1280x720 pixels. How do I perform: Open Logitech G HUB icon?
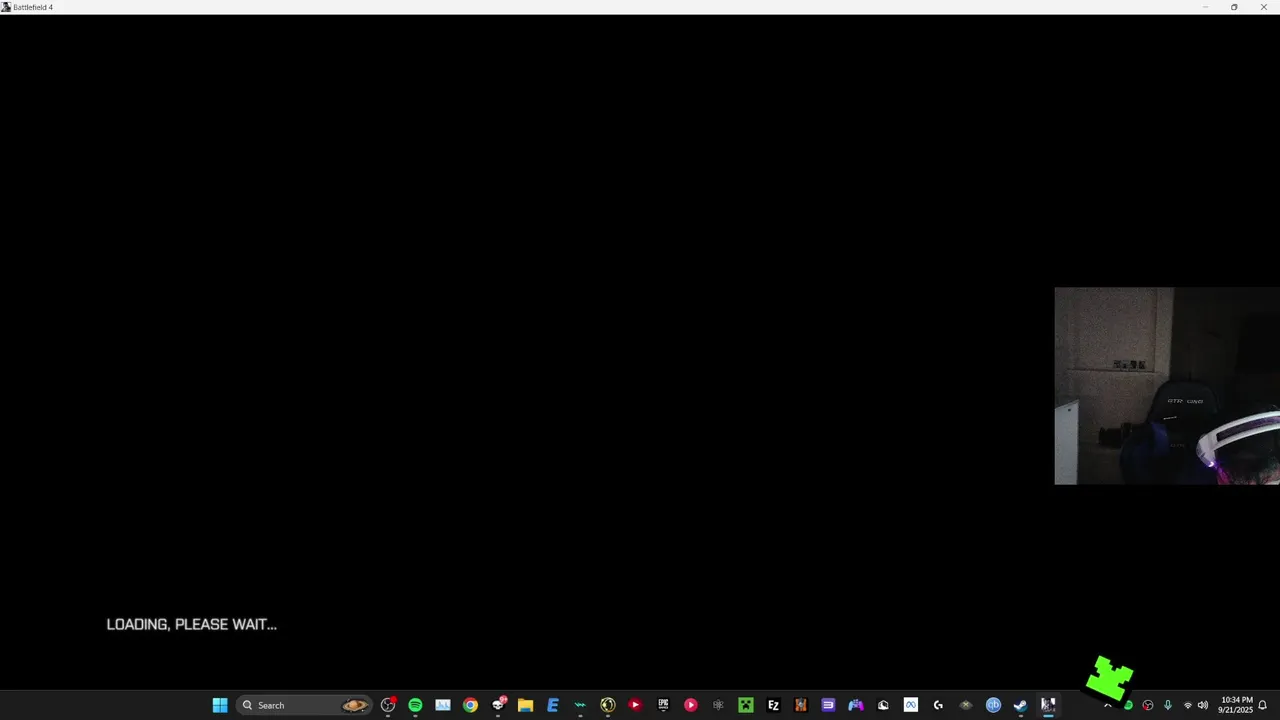[938, 705]
